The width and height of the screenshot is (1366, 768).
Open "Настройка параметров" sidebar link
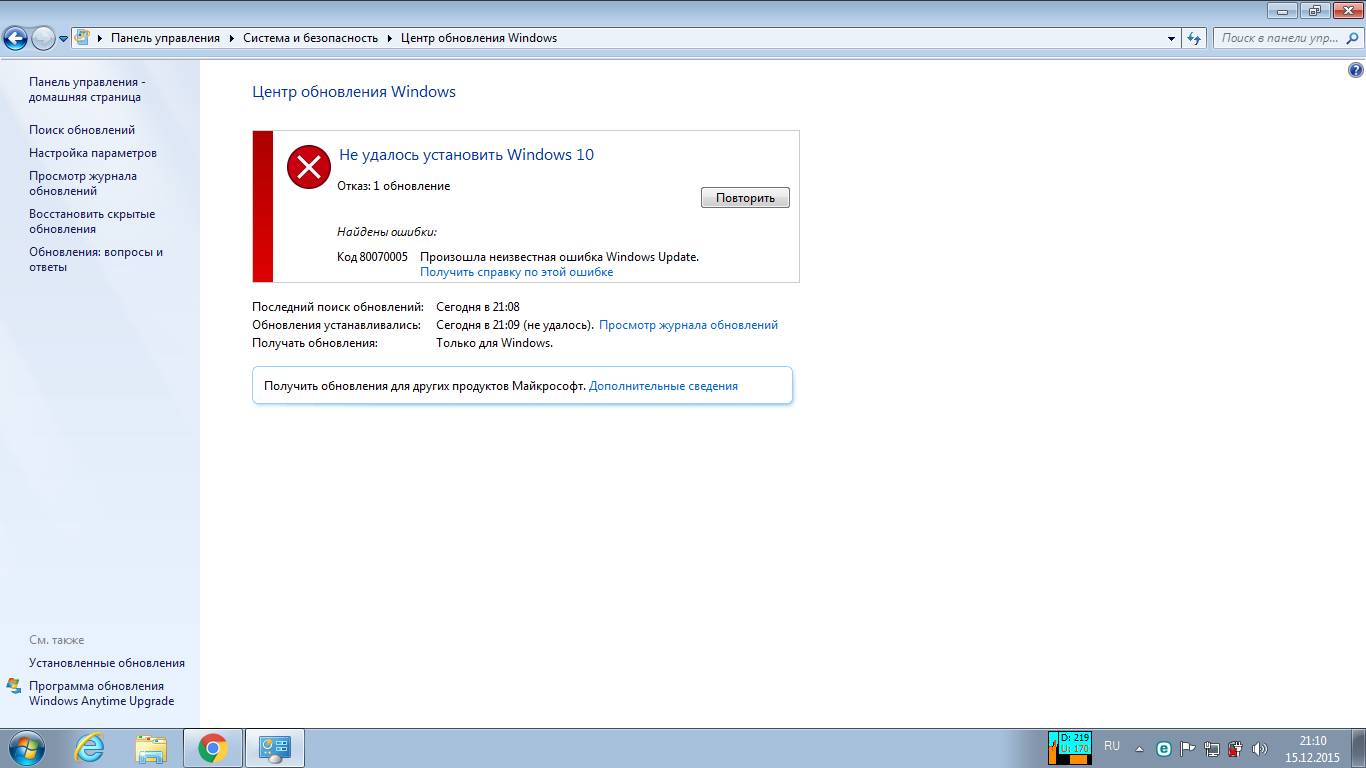tap(93, 153)
